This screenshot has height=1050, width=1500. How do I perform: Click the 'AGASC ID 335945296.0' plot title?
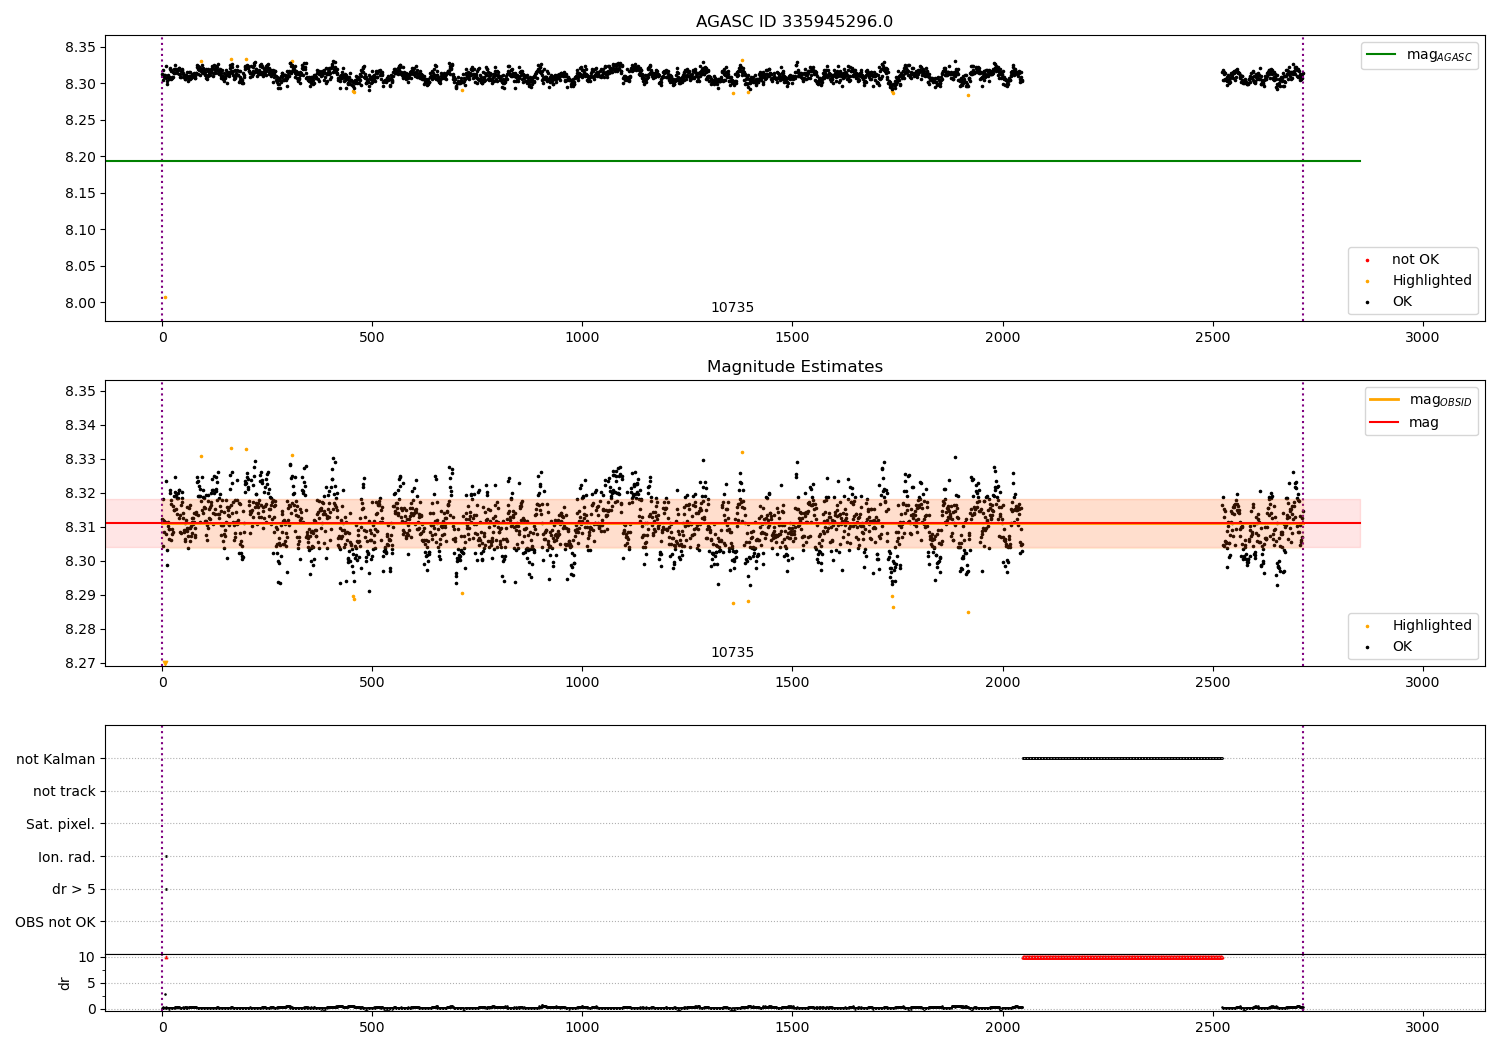pyautogui.click(x=794, y=22)
